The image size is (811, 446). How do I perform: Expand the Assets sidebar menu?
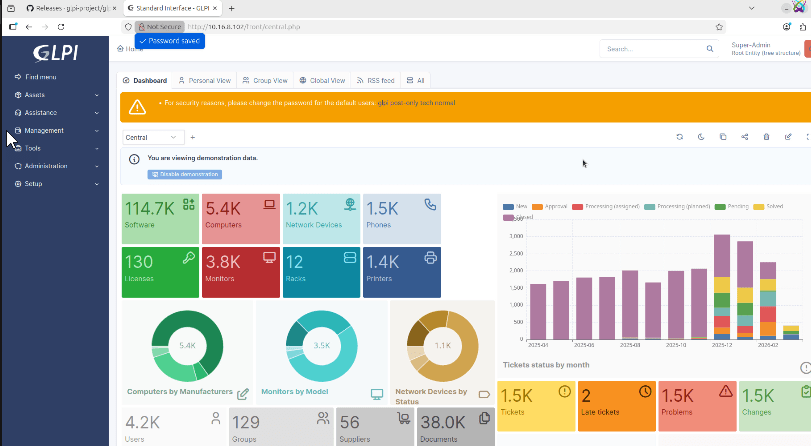(x=55, y=94)
